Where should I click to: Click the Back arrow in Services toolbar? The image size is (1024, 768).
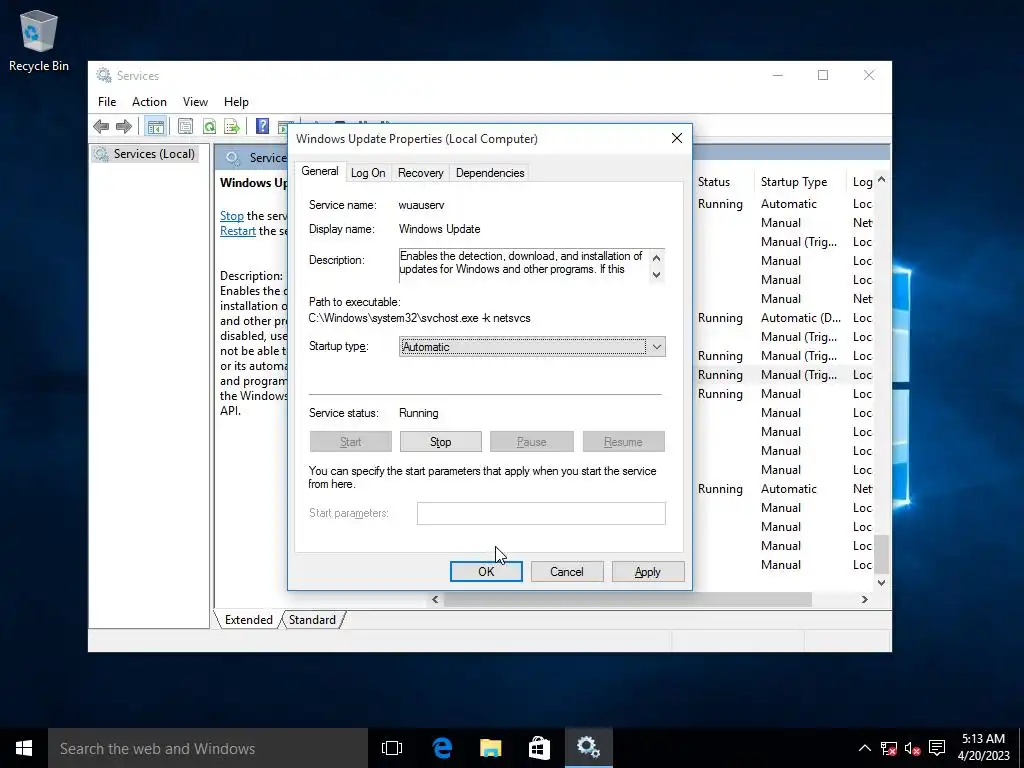pyautogui.click(x=101, y=126)
